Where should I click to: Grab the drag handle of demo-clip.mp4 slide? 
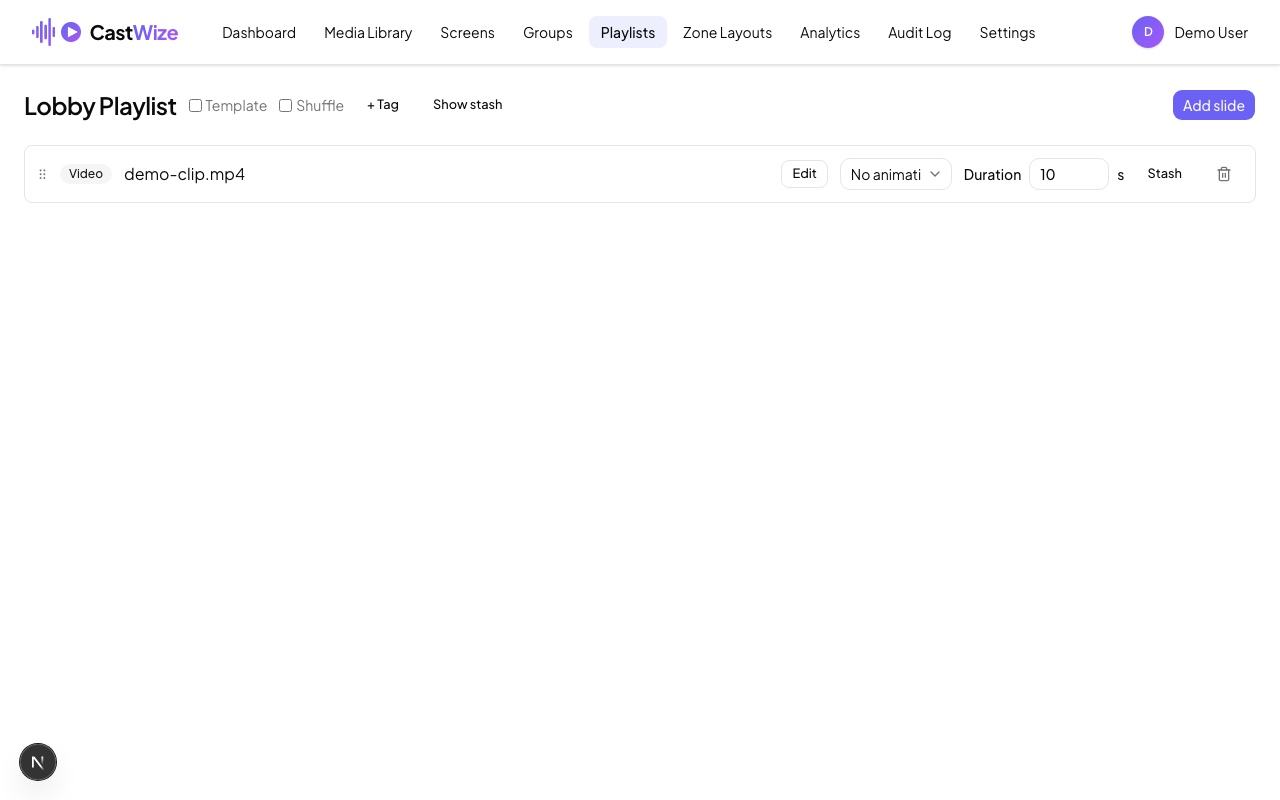coord(42,174)
